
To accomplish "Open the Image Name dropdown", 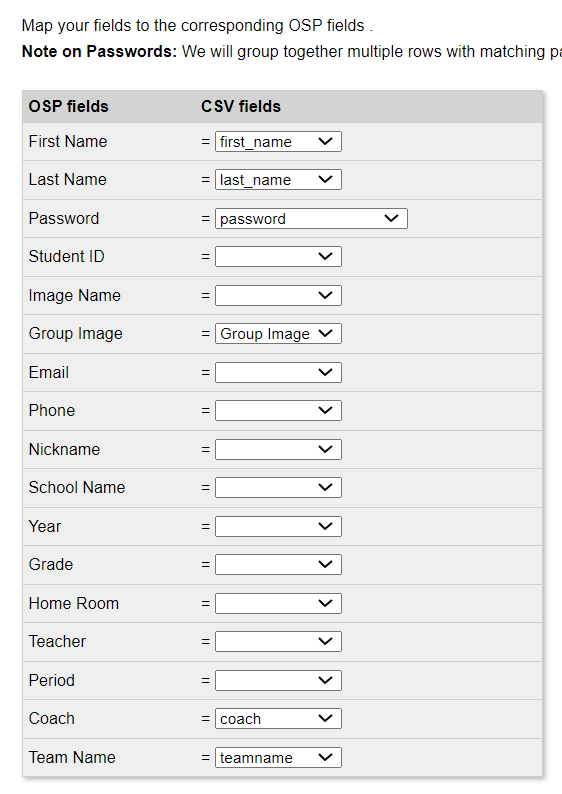I will click(x=278, y=295).
